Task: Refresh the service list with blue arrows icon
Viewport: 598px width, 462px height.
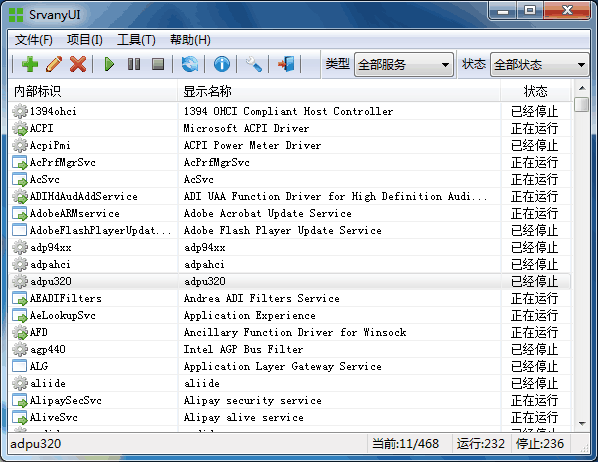Action: [190, 64]
